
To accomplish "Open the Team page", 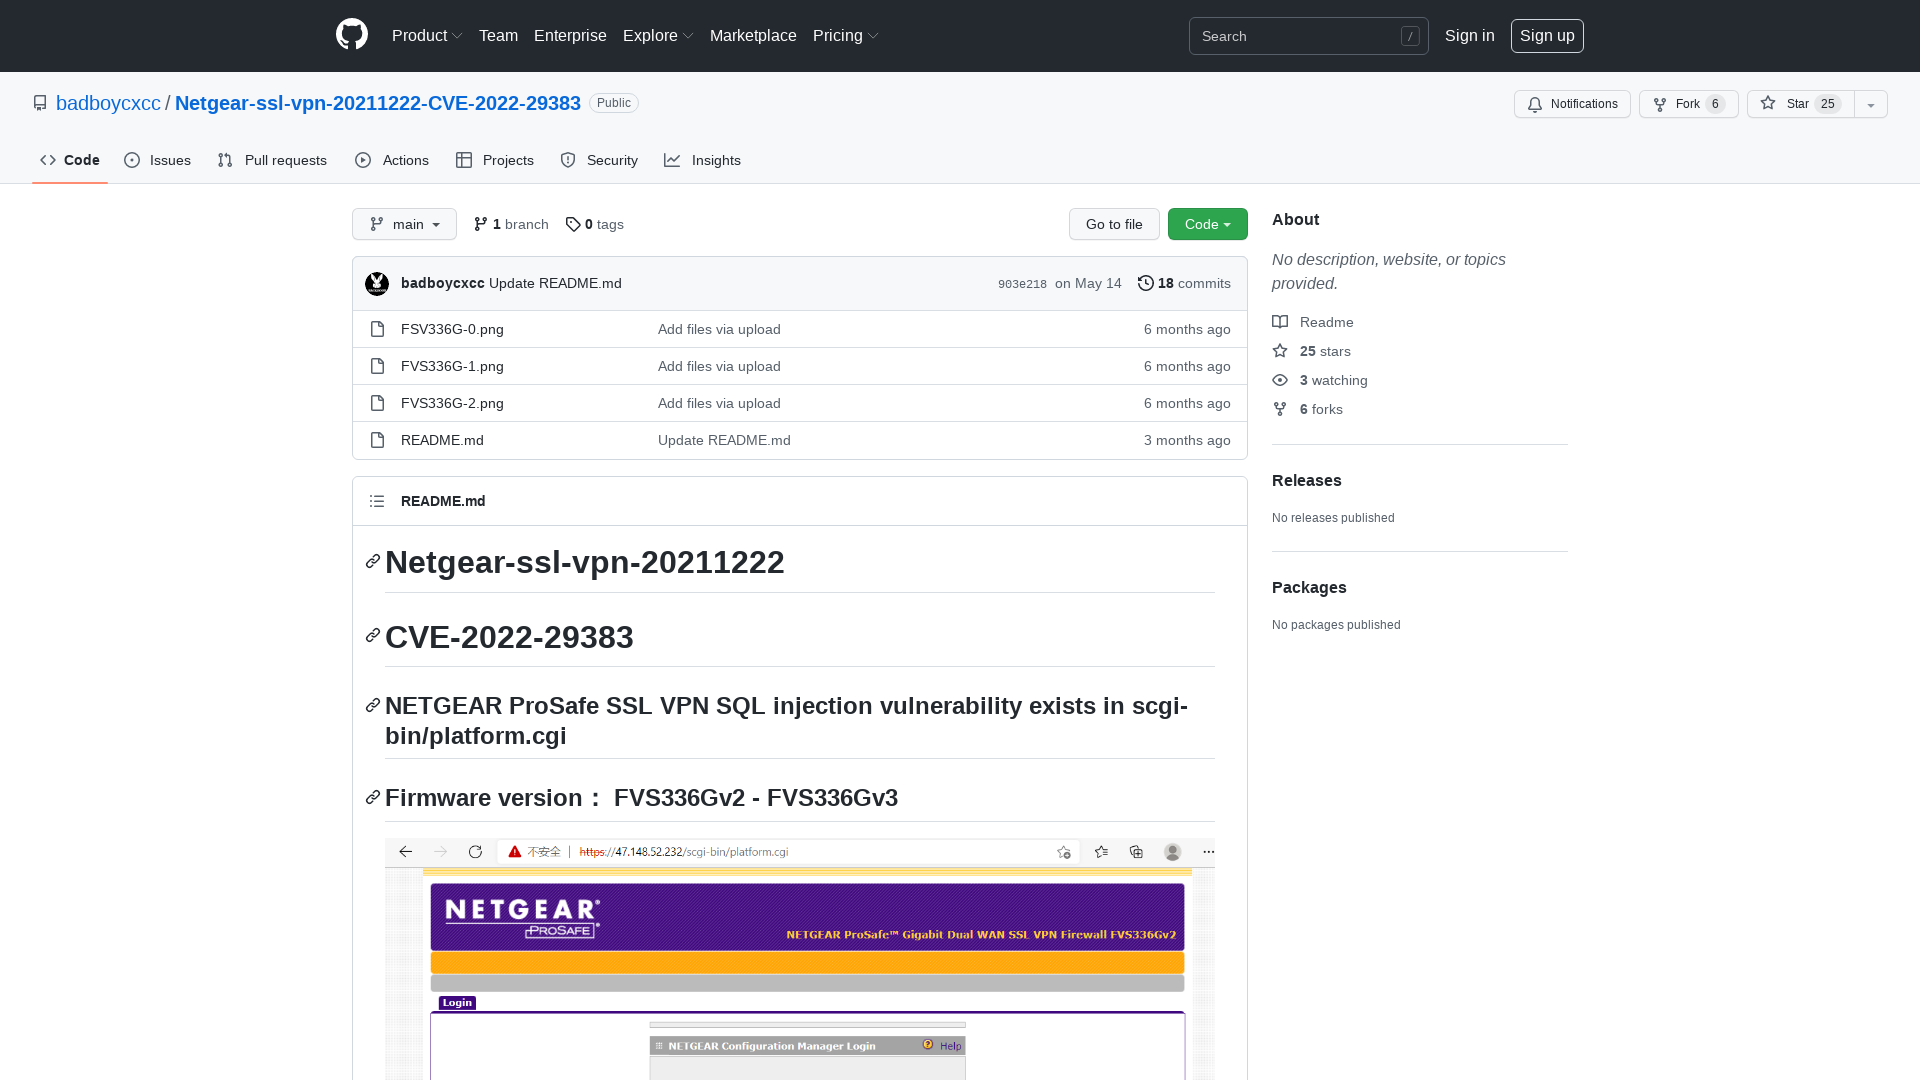I will click(x=498, y=35).
